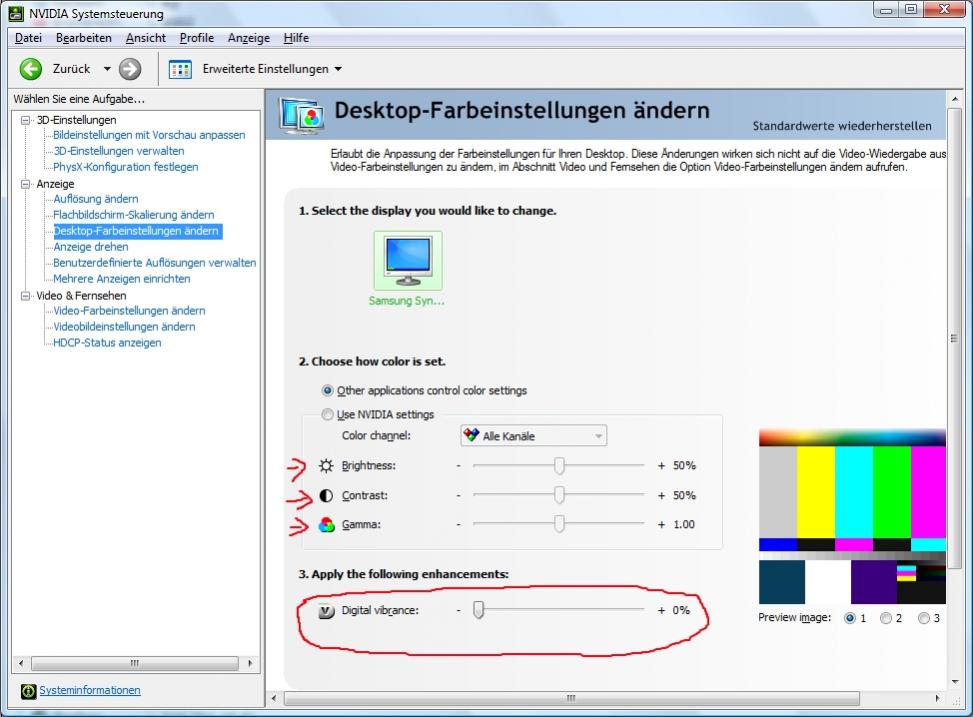The image size is (973, 717).
Task: Choose preview image 1 radio button
Action: tap(850, 618)
